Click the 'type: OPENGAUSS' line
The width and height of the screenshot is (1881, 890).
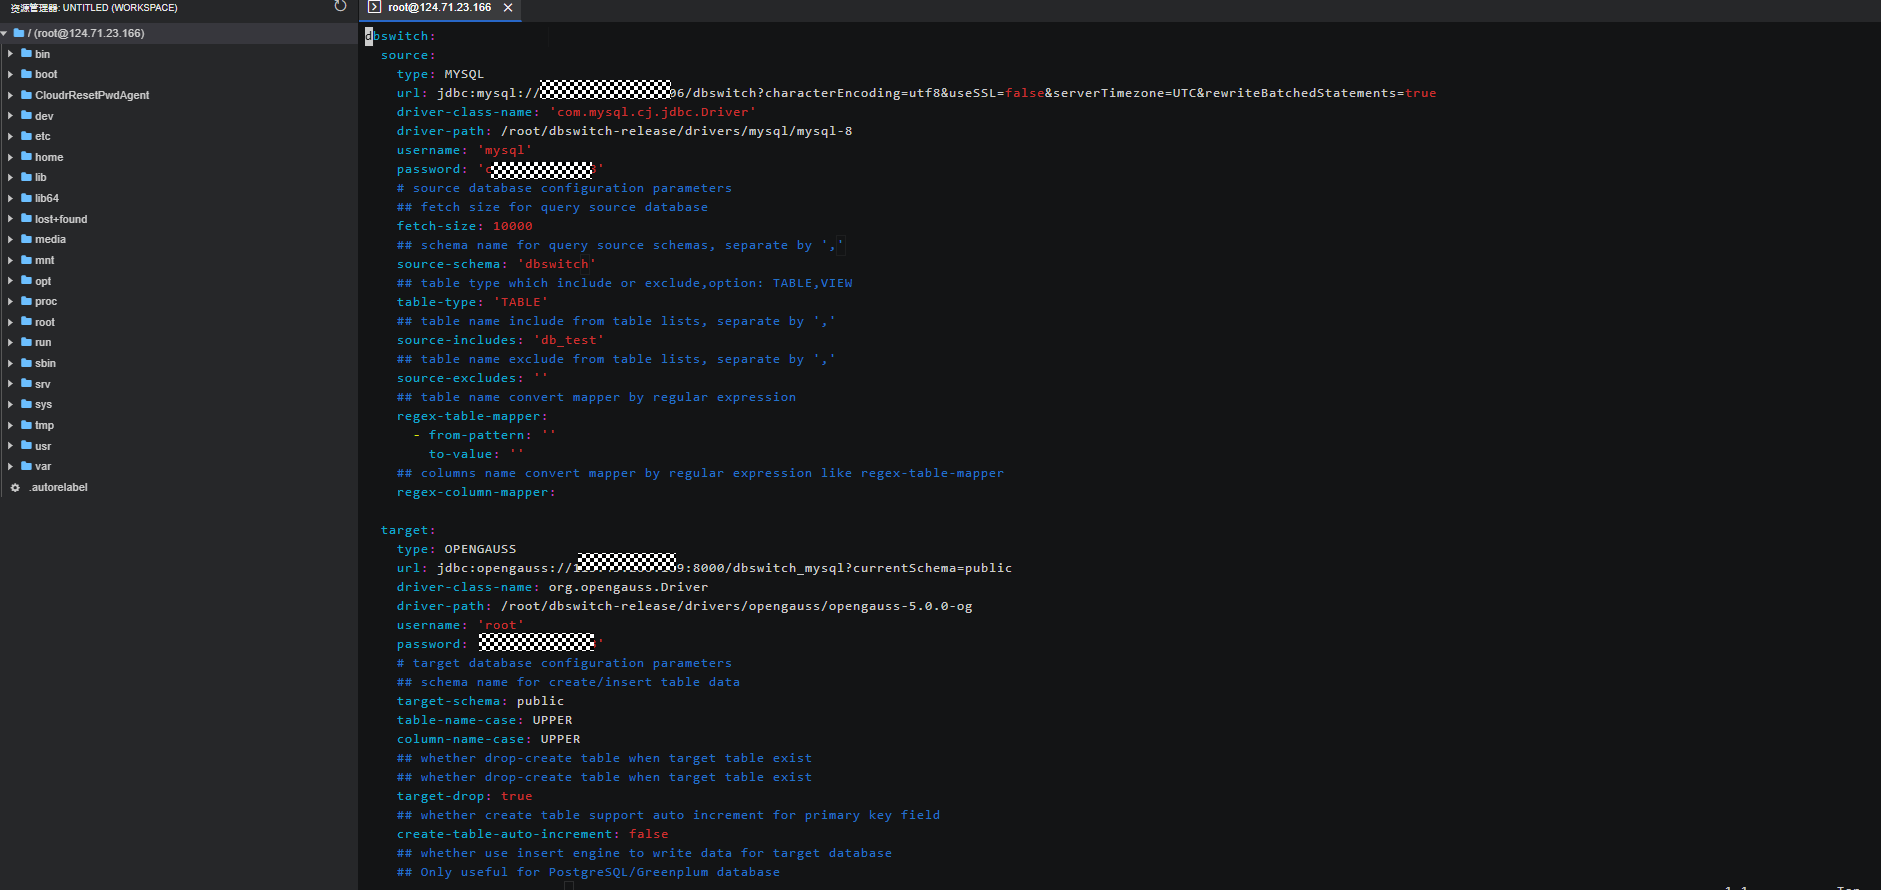point(456,549)
